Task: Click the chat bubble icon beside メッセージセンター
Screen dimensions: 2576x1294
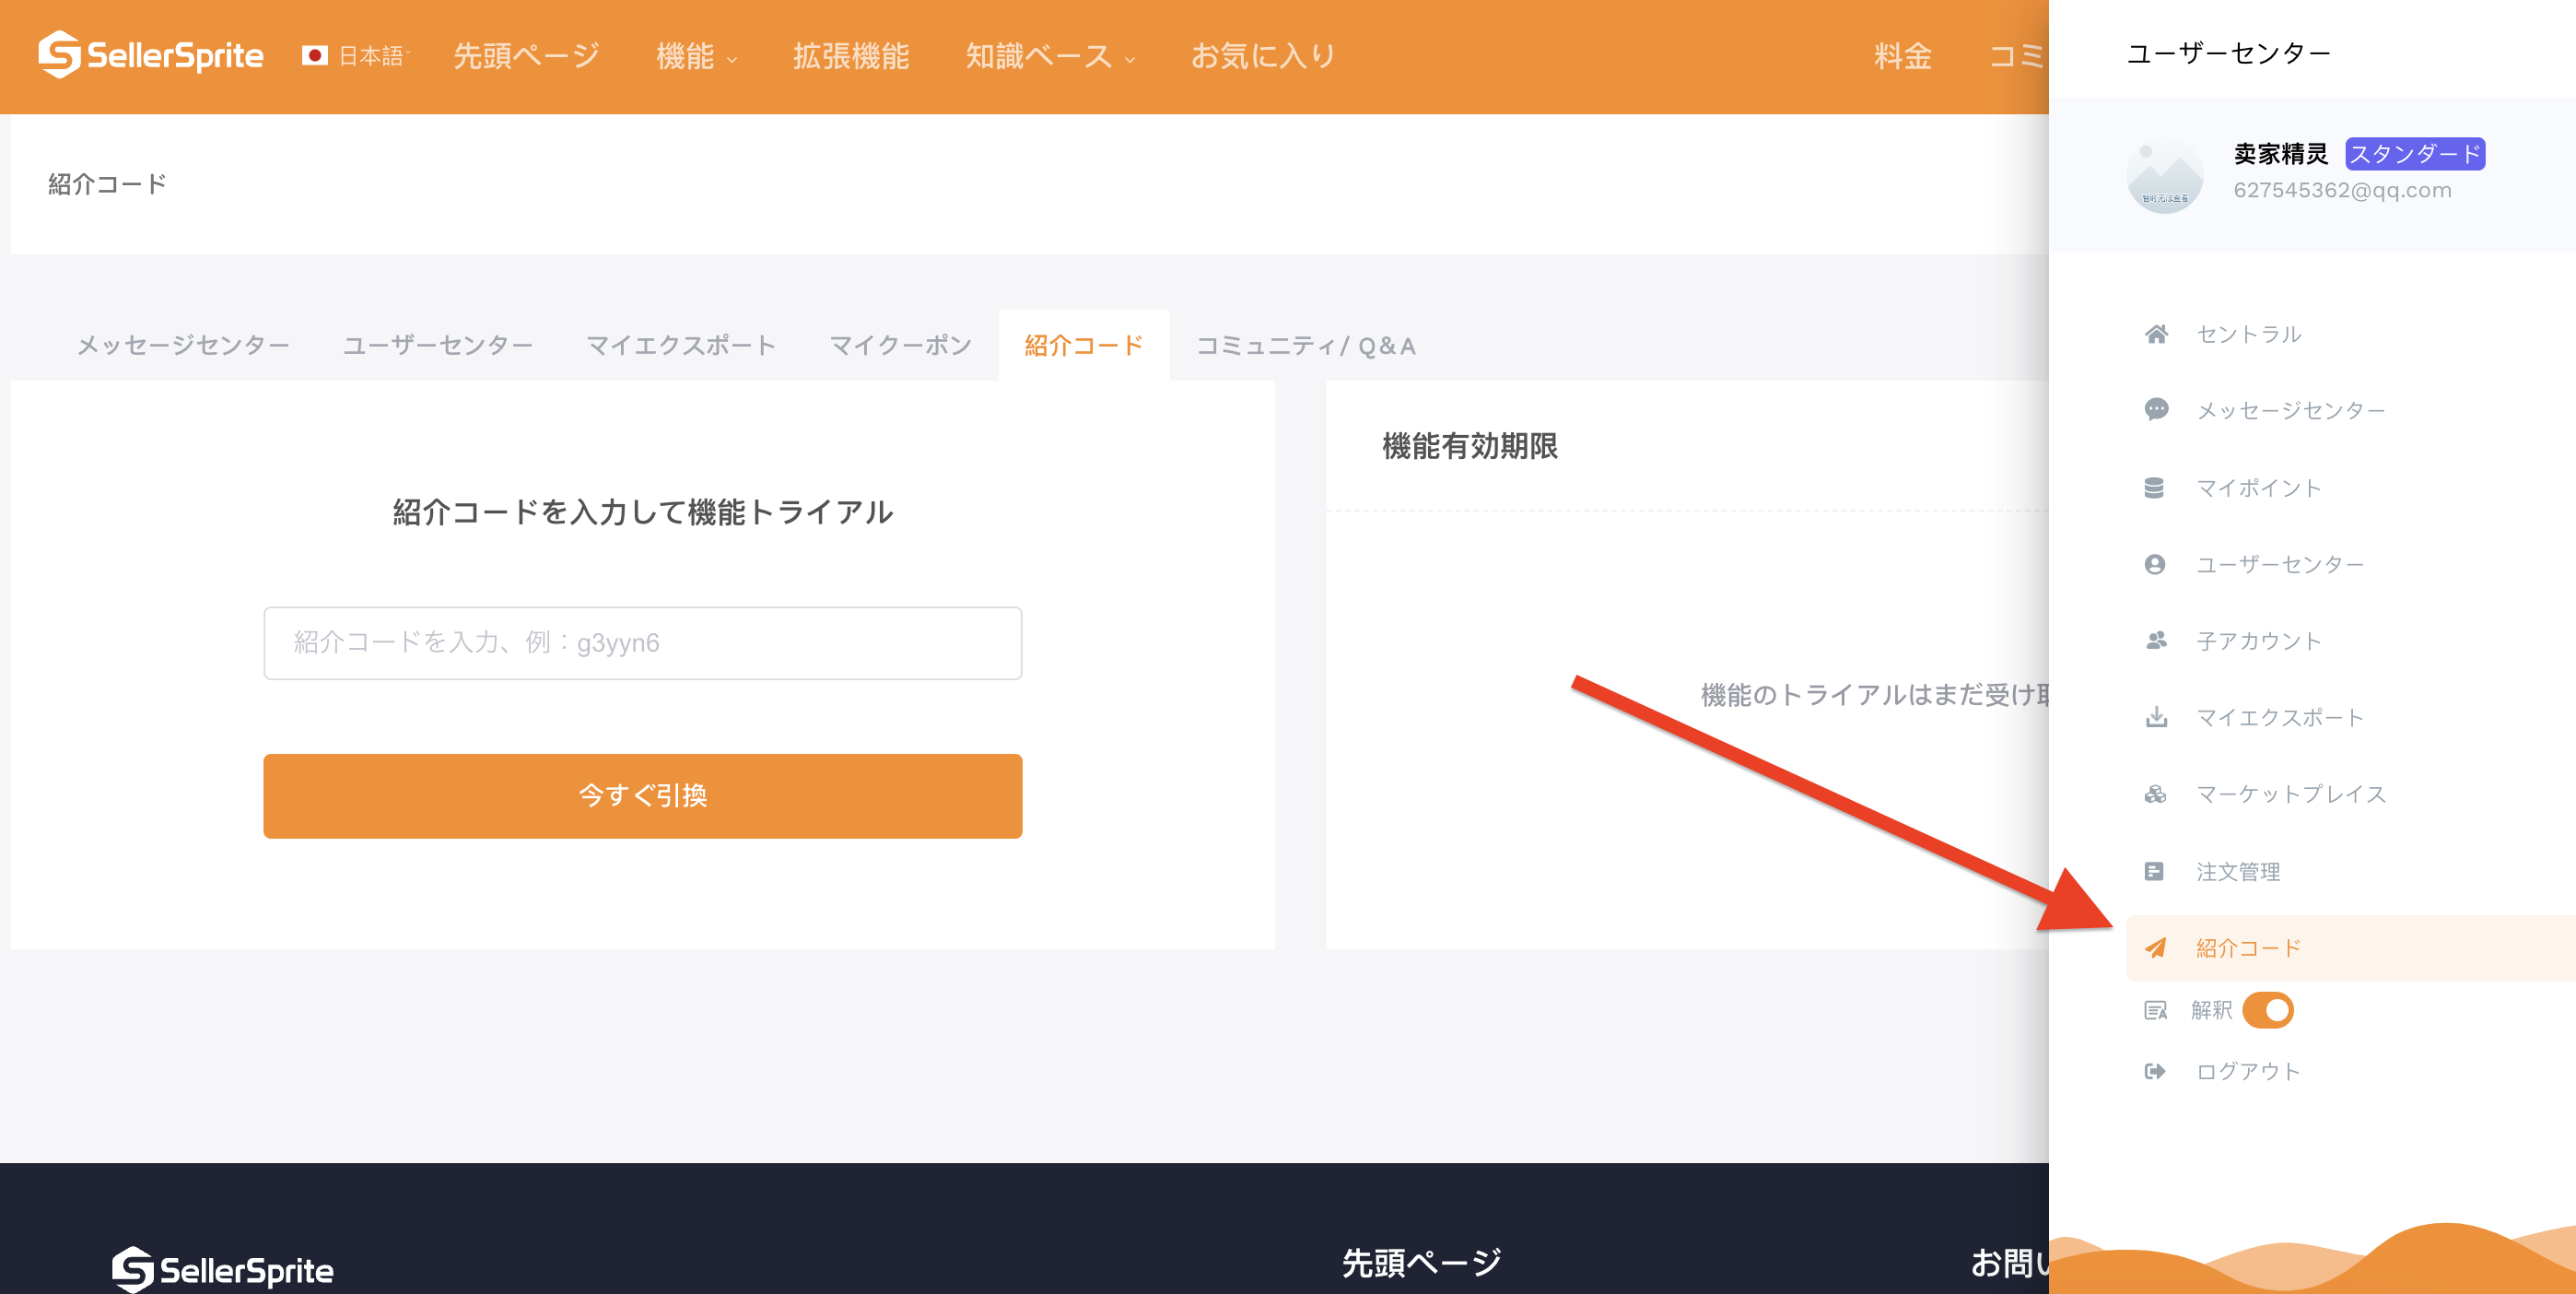Action: point(2156,410)
